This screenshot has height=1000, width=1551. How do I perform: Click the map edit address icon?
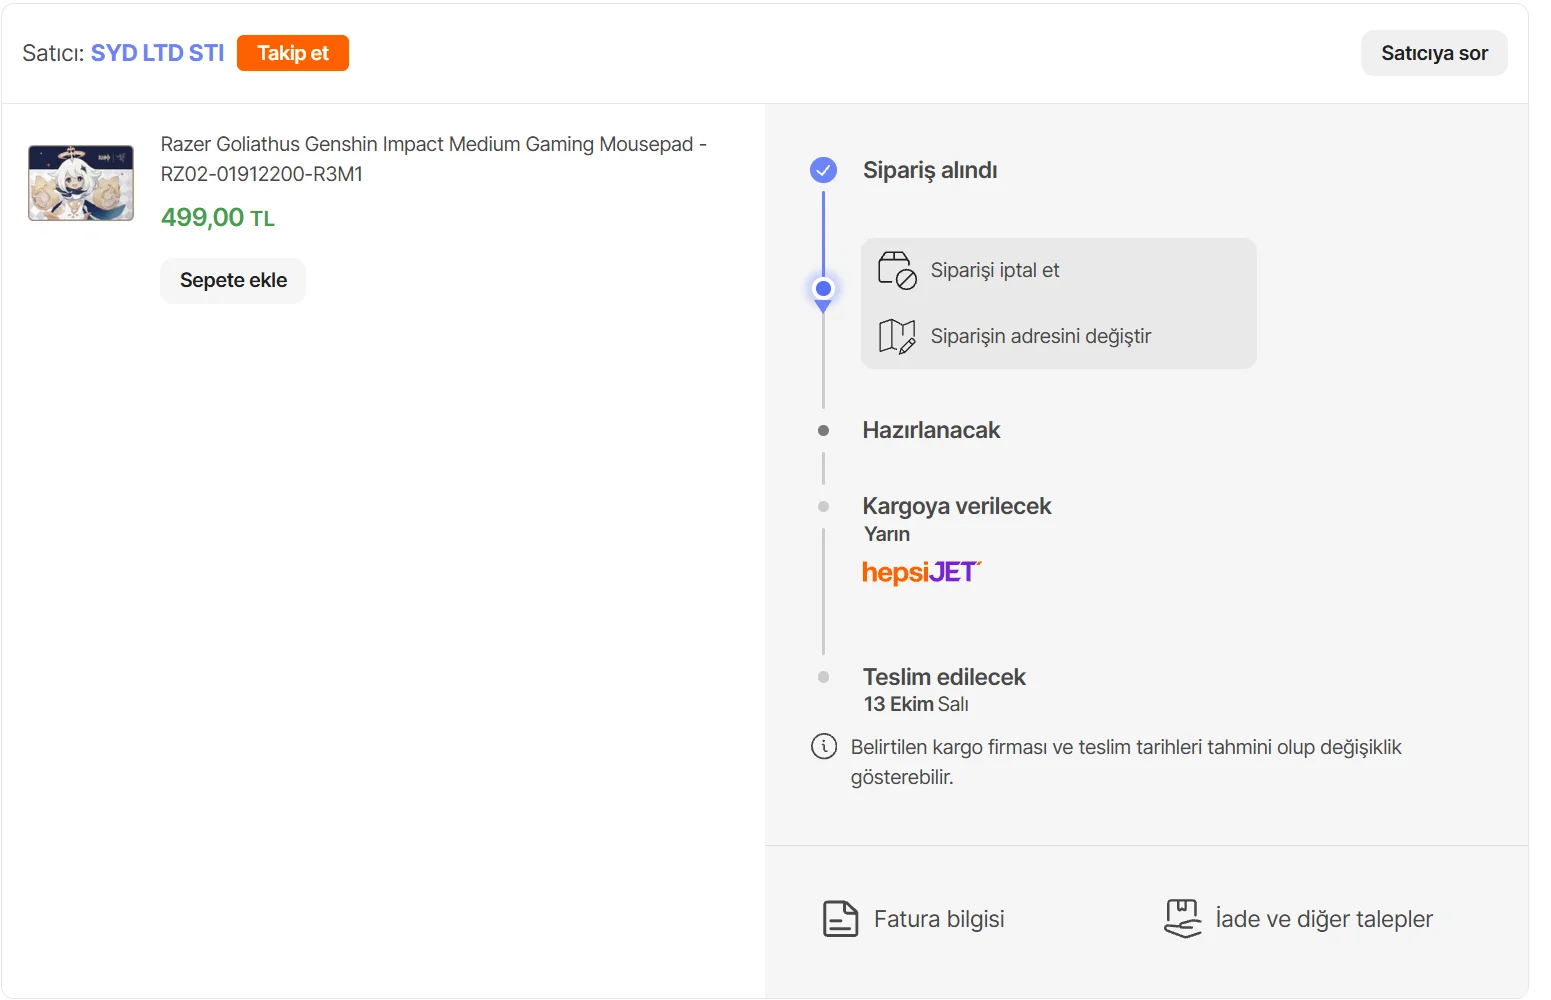coord(897,336)
